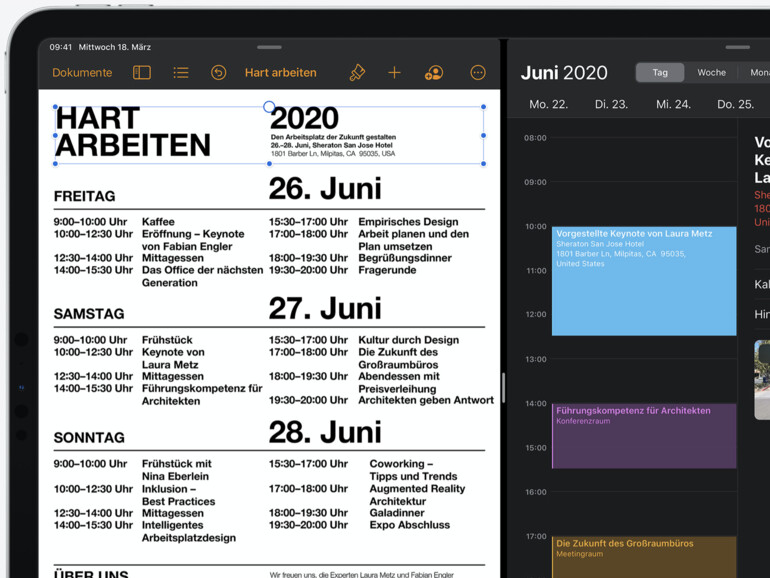The image size is (770, 578).
Task: Tap the plus insert icon
Action: pos(394,73)
